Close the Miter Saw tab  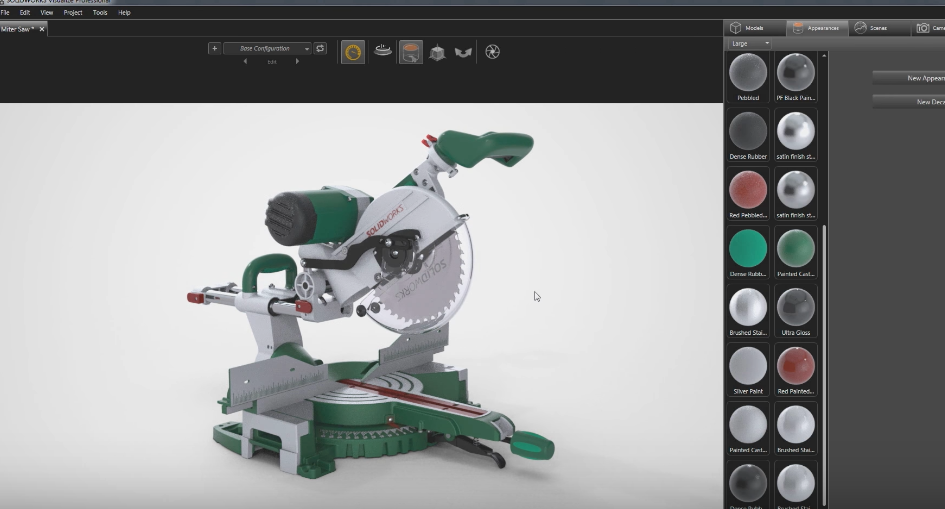tap(42, 29)
